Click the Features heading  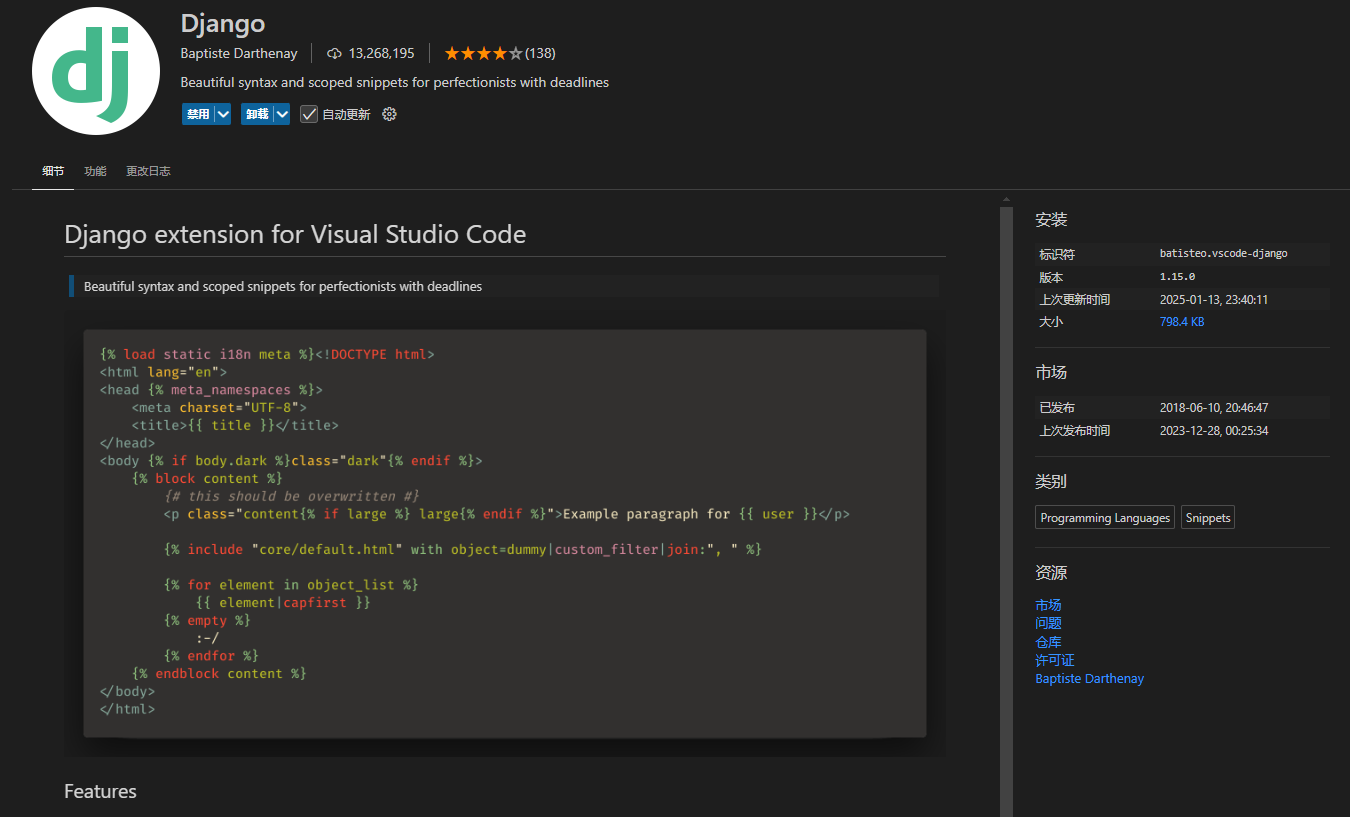click(100, 791)
